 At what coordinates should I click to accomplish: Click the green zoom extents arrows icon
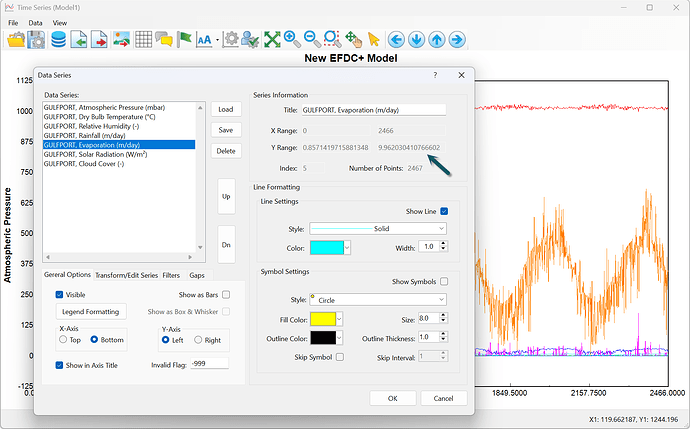pyautogui.click(x=272, y=40)
